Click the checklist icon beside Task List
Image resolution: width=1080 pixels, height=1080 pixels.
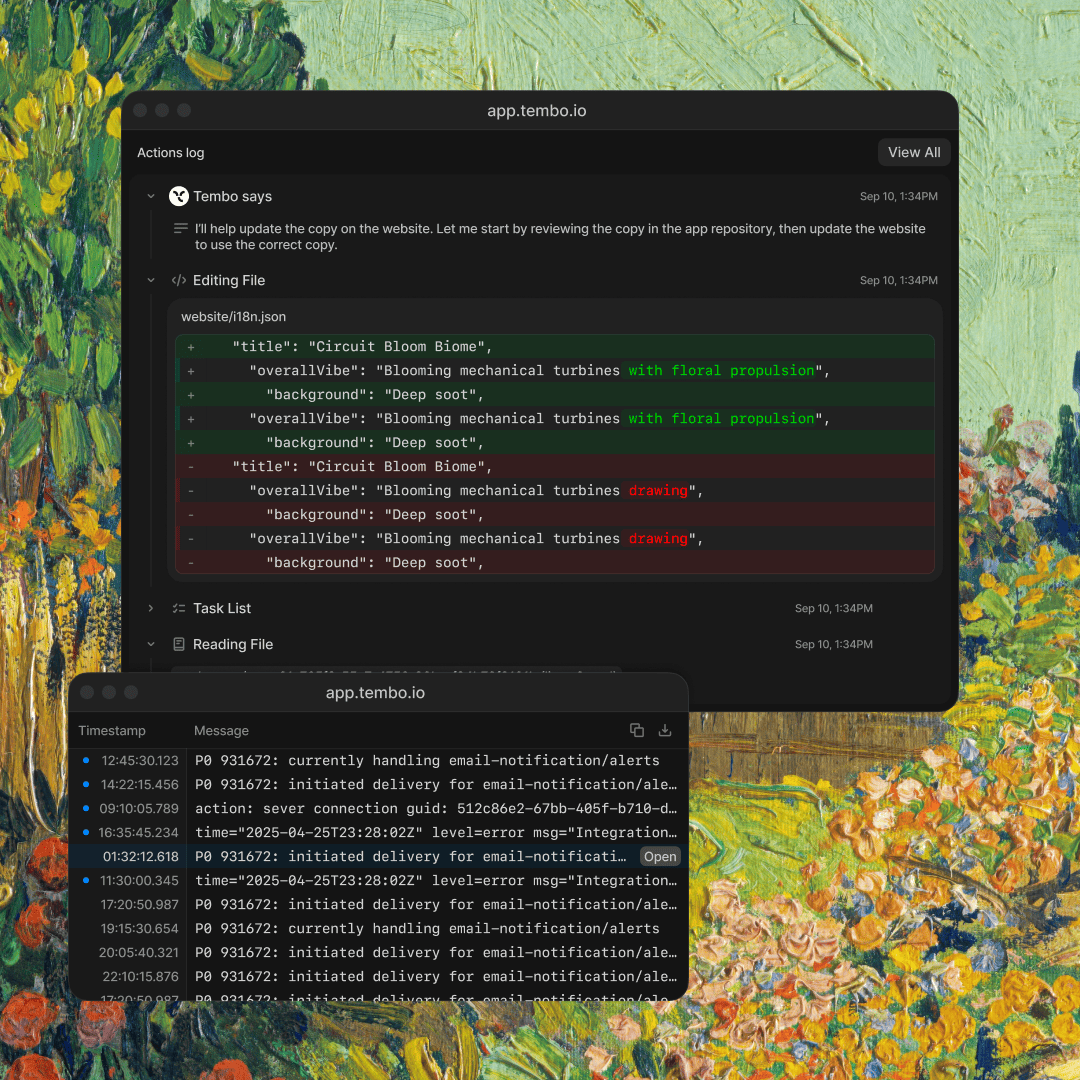pyautogui.click(x=179, y=608)
